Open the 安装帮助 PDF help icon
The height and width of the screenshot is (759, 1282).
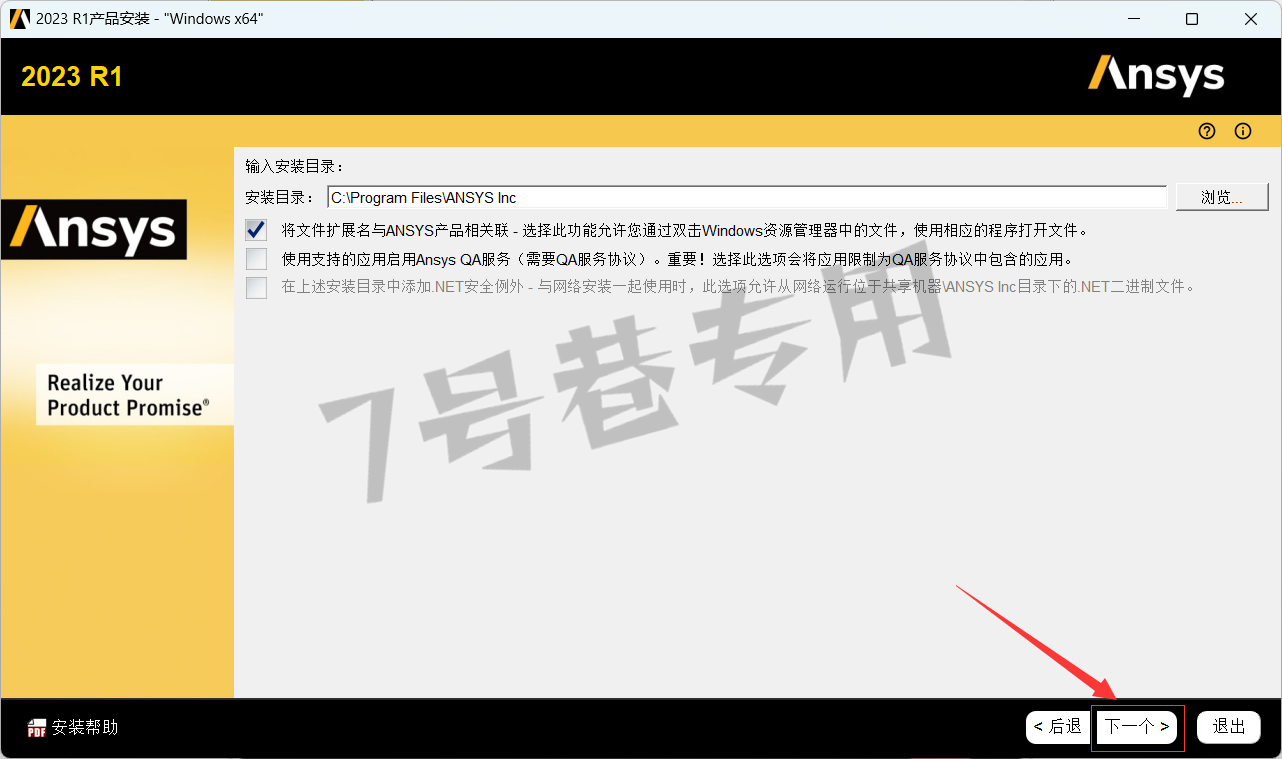(37, 728)
